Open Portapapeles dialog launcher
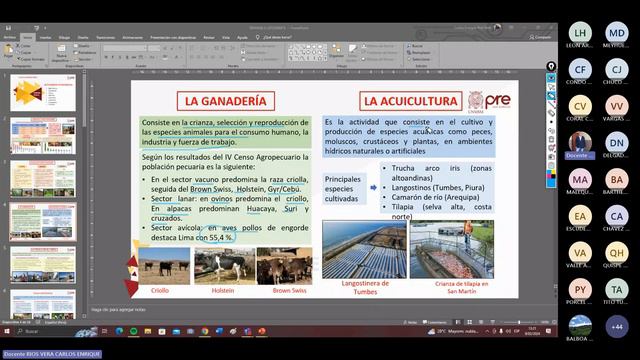The image size is (640, 360). (x=46, y=66)
